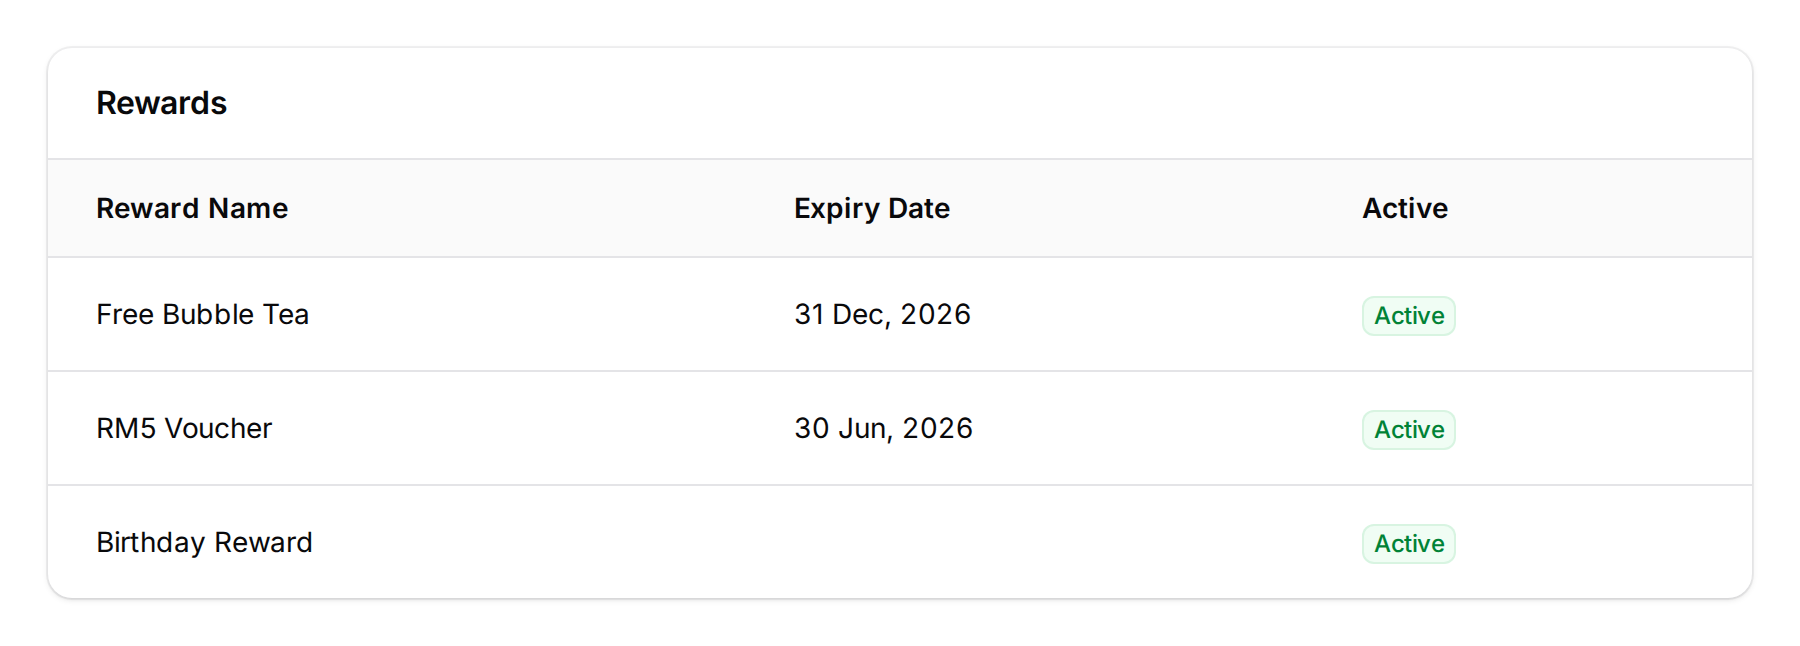Click empty expiry cell for Birthday Reward
Image resolution: width=1800 pixels, height=646 pixels.
click(x=882, y=542)
